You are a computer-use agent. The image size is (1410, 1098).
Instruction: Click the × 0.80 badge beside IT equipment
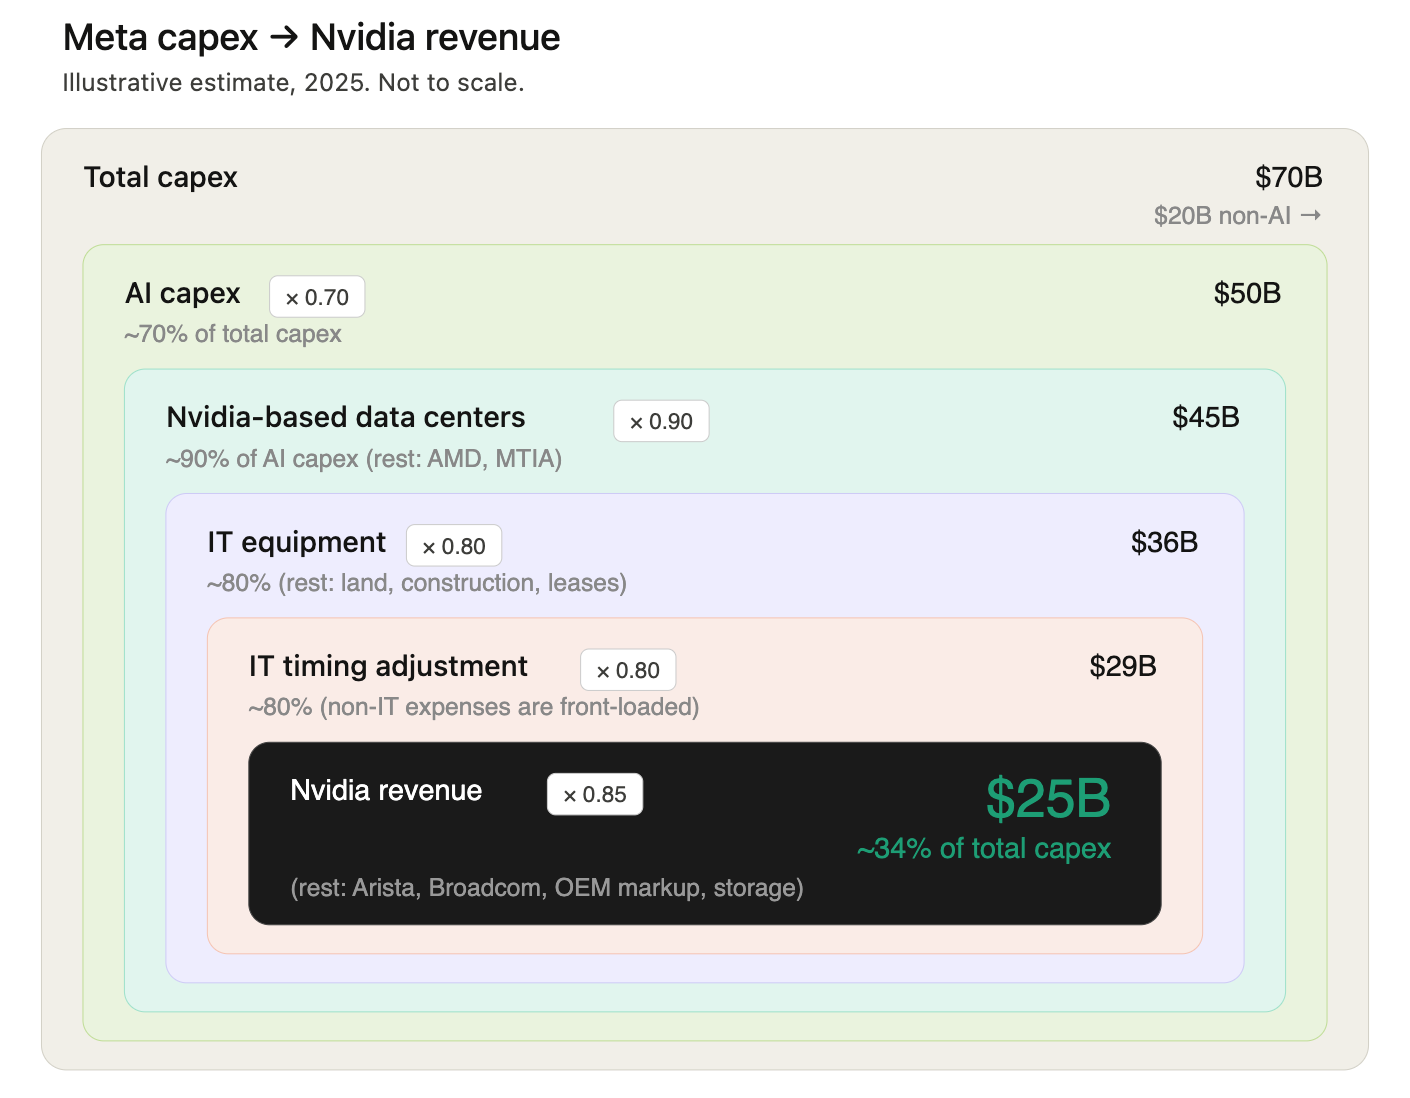point(454,546)
